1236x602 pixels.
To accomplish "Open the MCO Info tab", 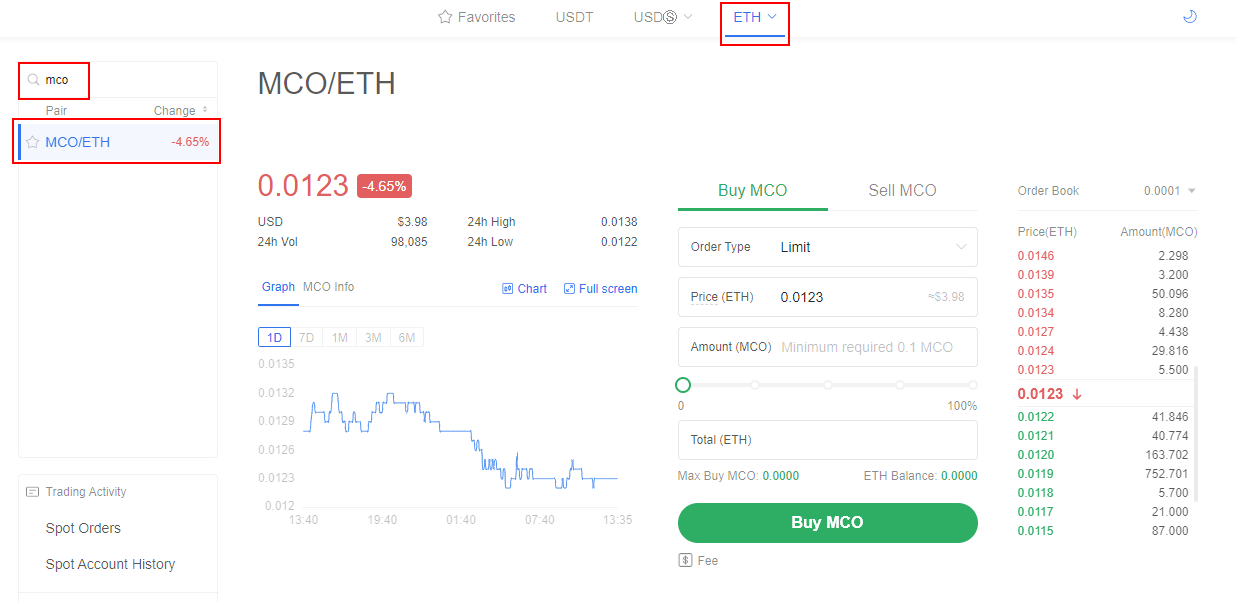I will [330, 287].
